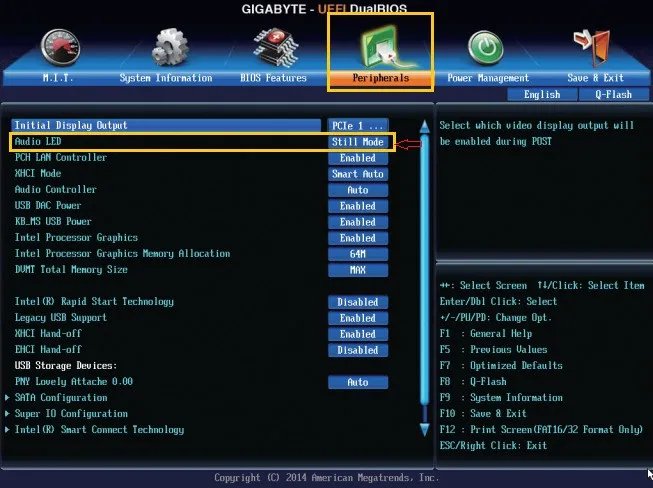Click the F9 System Information help line
The width and height of the screenshot is (653, 488).
(501, 398)
